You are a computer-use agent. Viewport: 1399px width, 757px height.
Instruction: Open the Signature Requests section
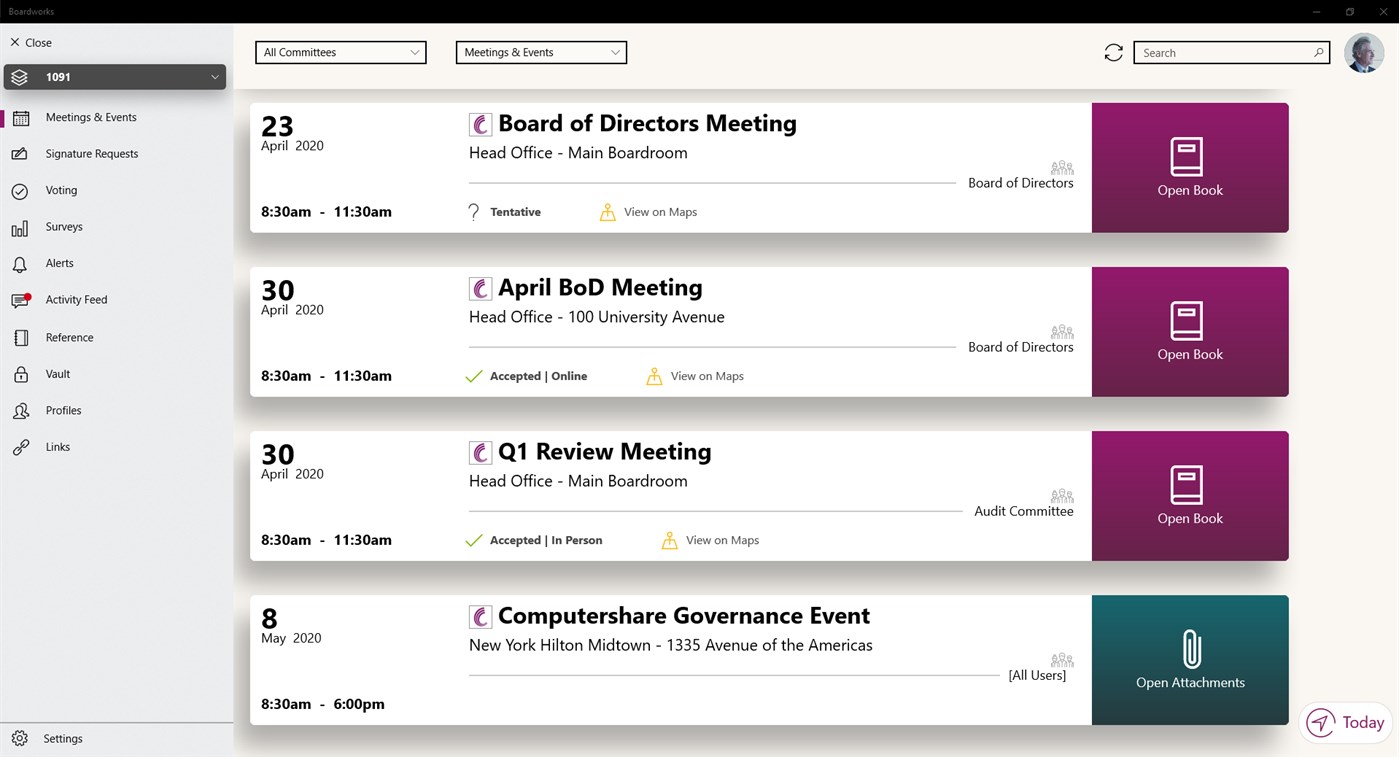click(89, 153)
